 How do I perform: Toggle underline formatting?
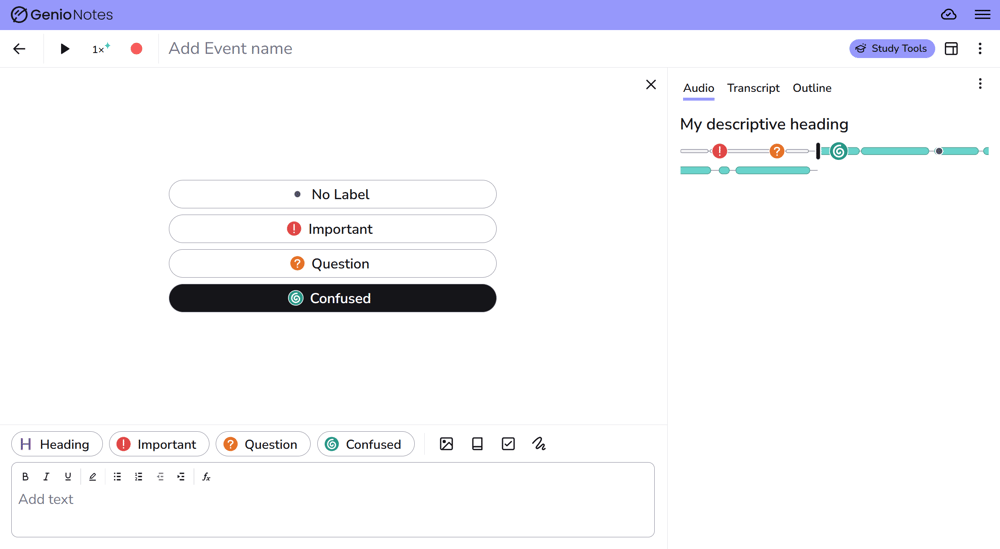(68, 477)
